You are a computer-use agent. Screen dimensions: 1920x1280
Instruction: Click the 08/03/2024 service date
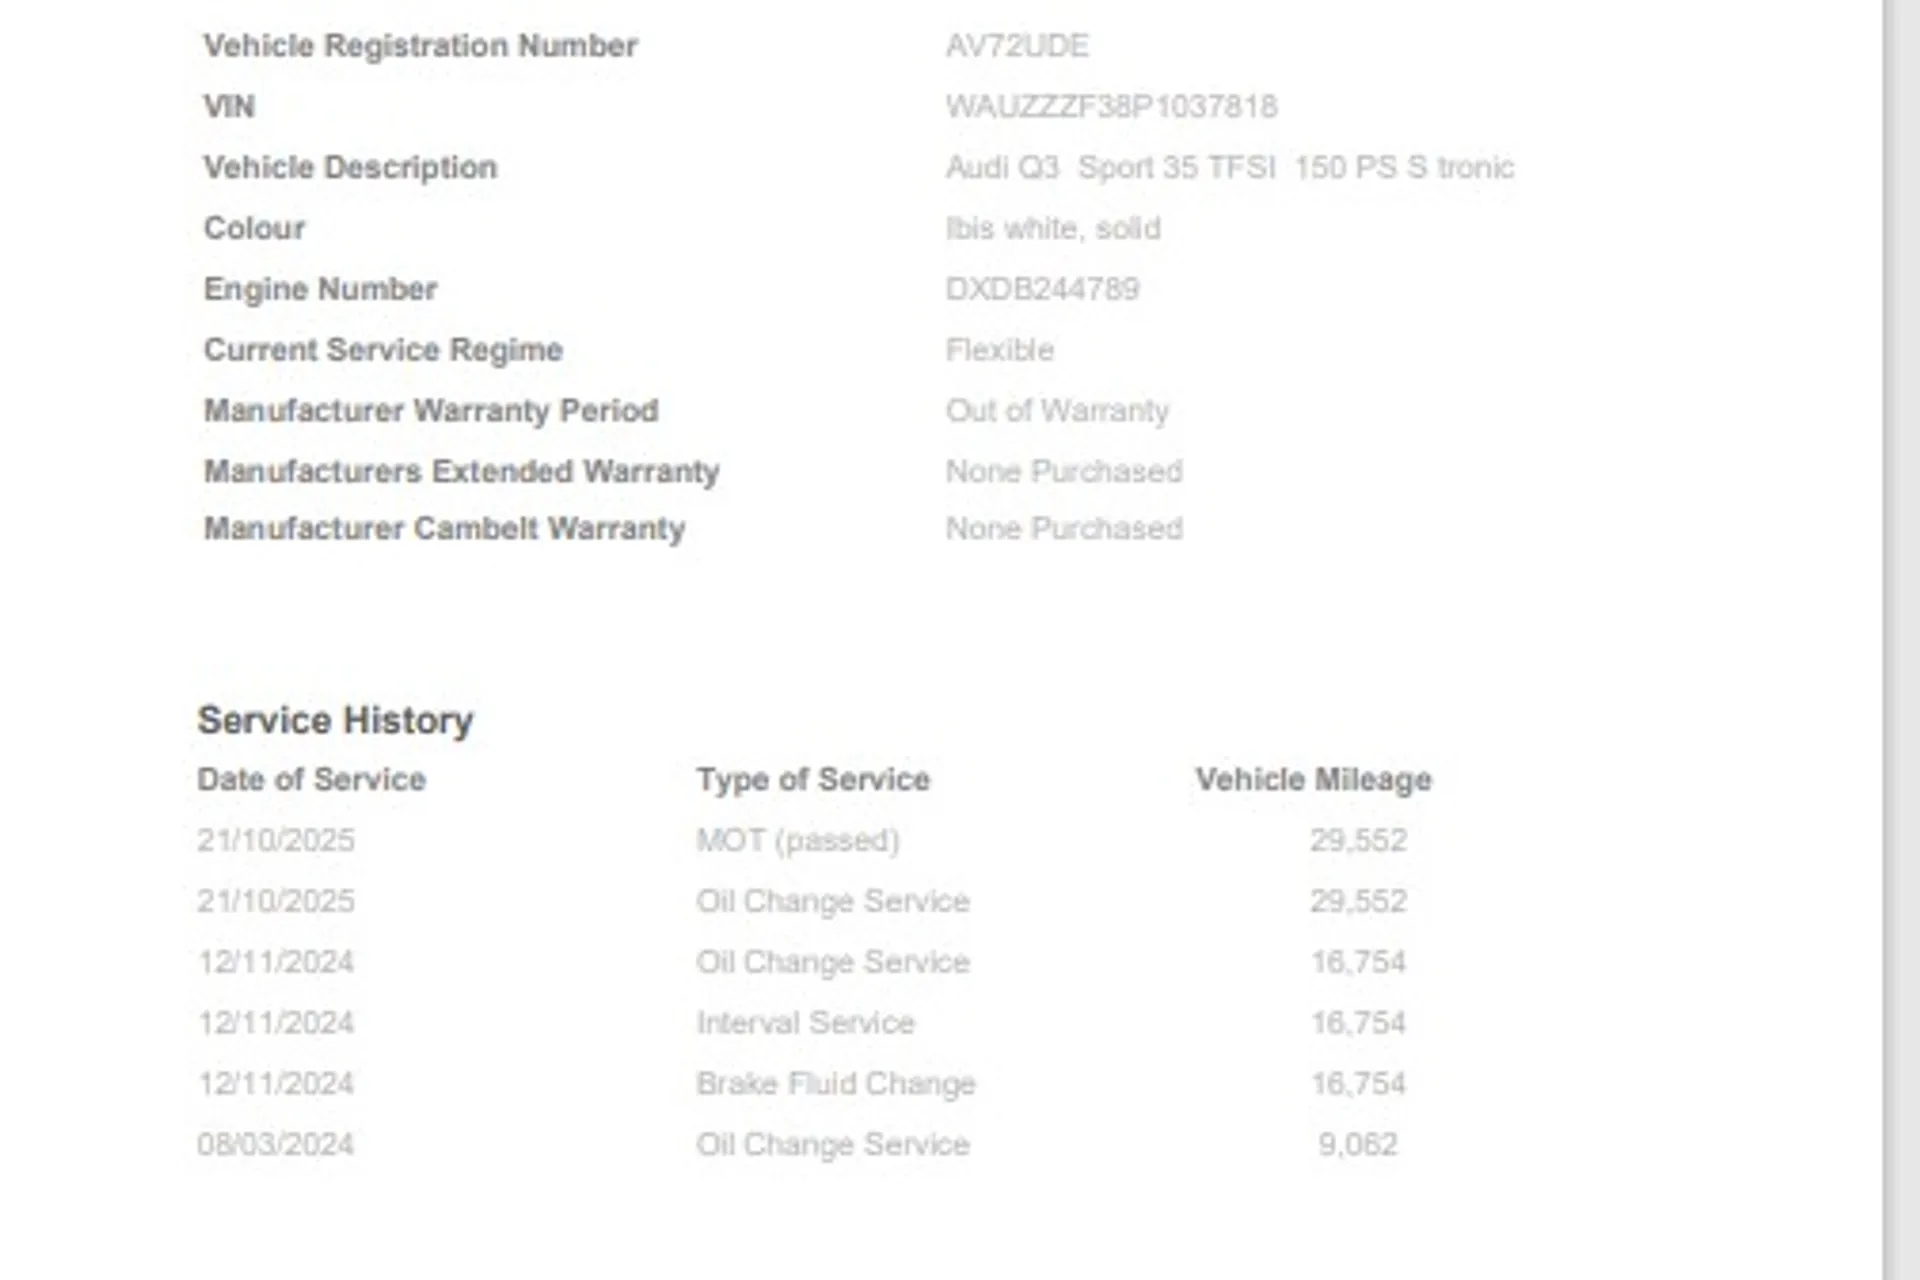[x=275, y=1145]
